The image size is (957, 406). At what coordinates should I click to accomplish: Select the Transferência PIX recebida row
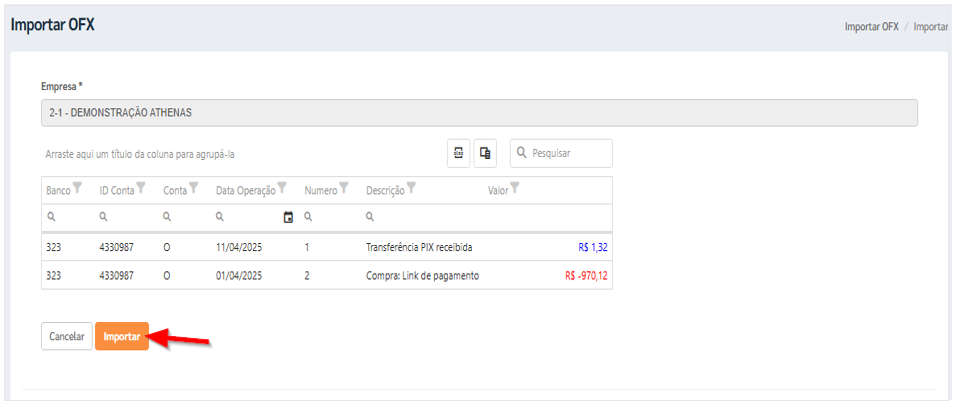pos(327,247)
